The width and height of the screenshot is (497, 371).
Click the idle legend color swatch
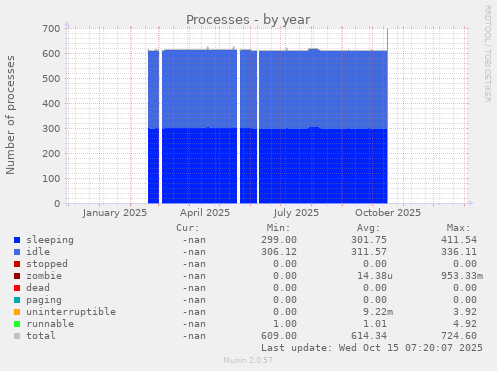[17, 252]
